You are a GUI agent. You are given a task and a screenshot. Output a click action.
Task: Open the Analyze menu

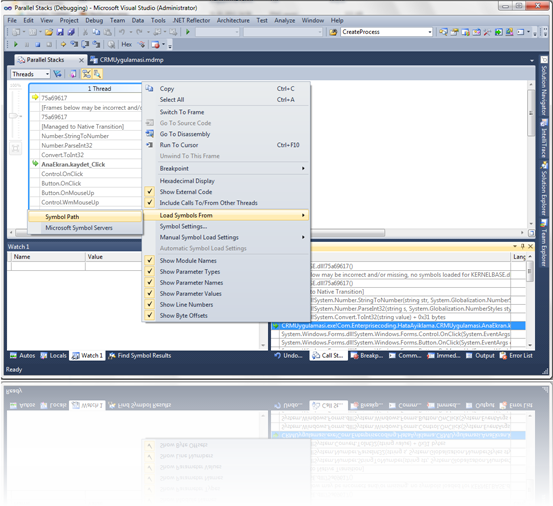285,20
